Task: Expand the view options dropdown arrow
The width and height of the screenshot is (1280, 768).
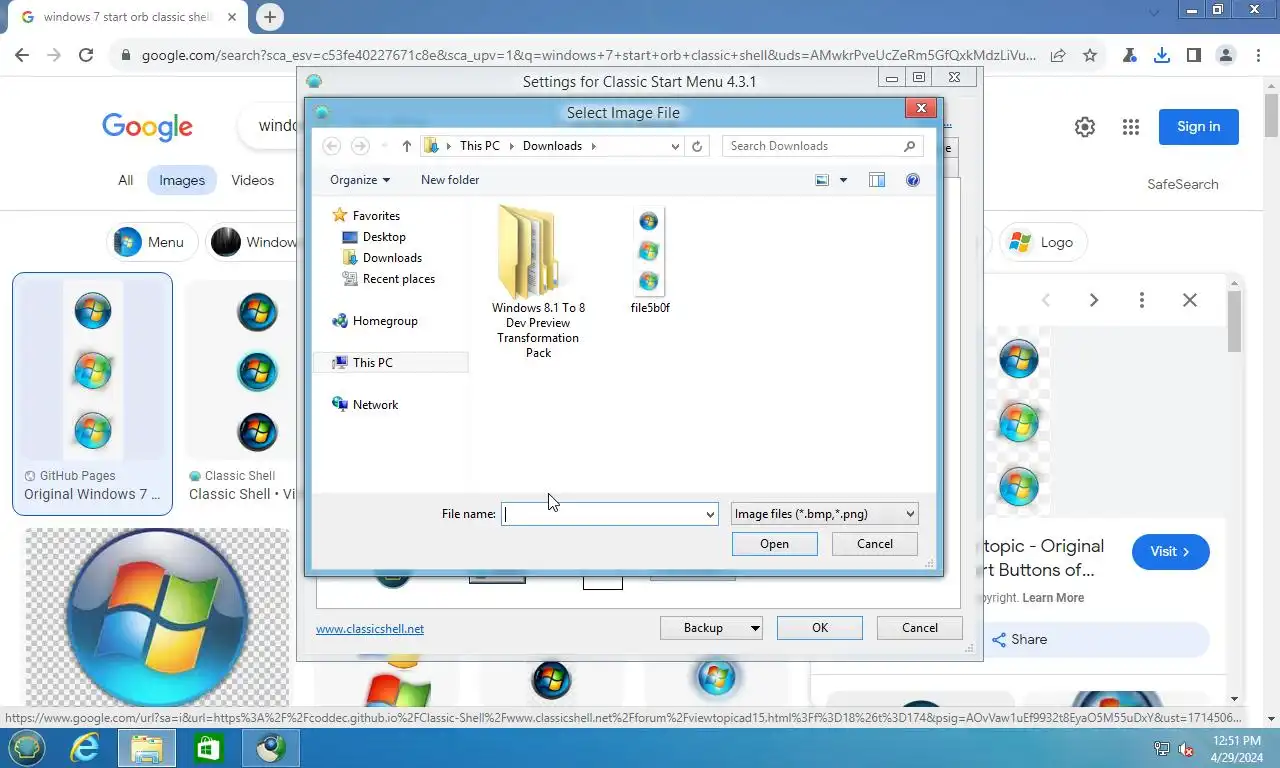Action: tap(843, 180)
